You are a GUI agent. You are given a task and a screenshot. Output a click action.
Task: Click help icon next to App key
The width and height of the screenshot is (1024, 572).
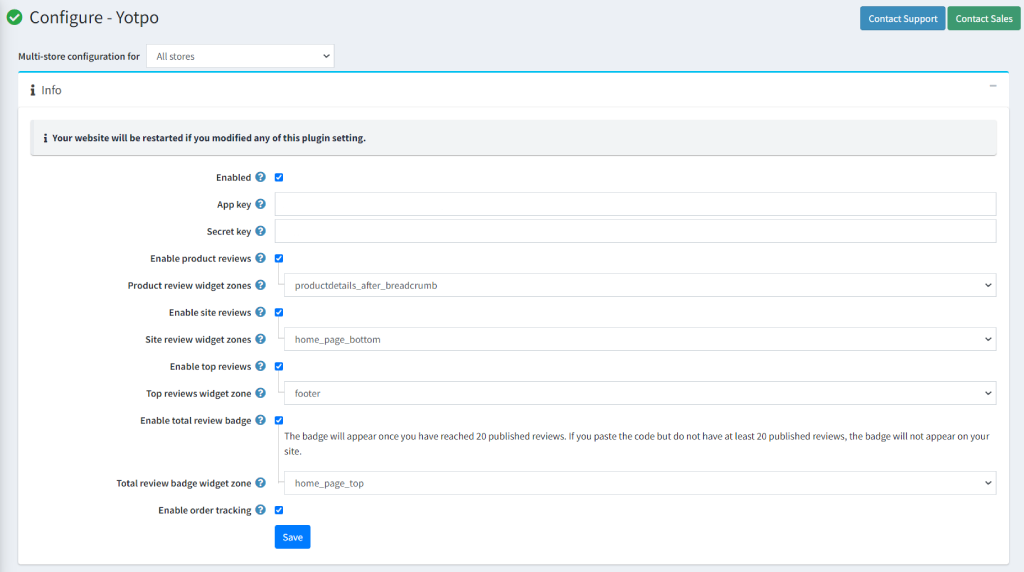pyautogui.click(x=261, y=204)
